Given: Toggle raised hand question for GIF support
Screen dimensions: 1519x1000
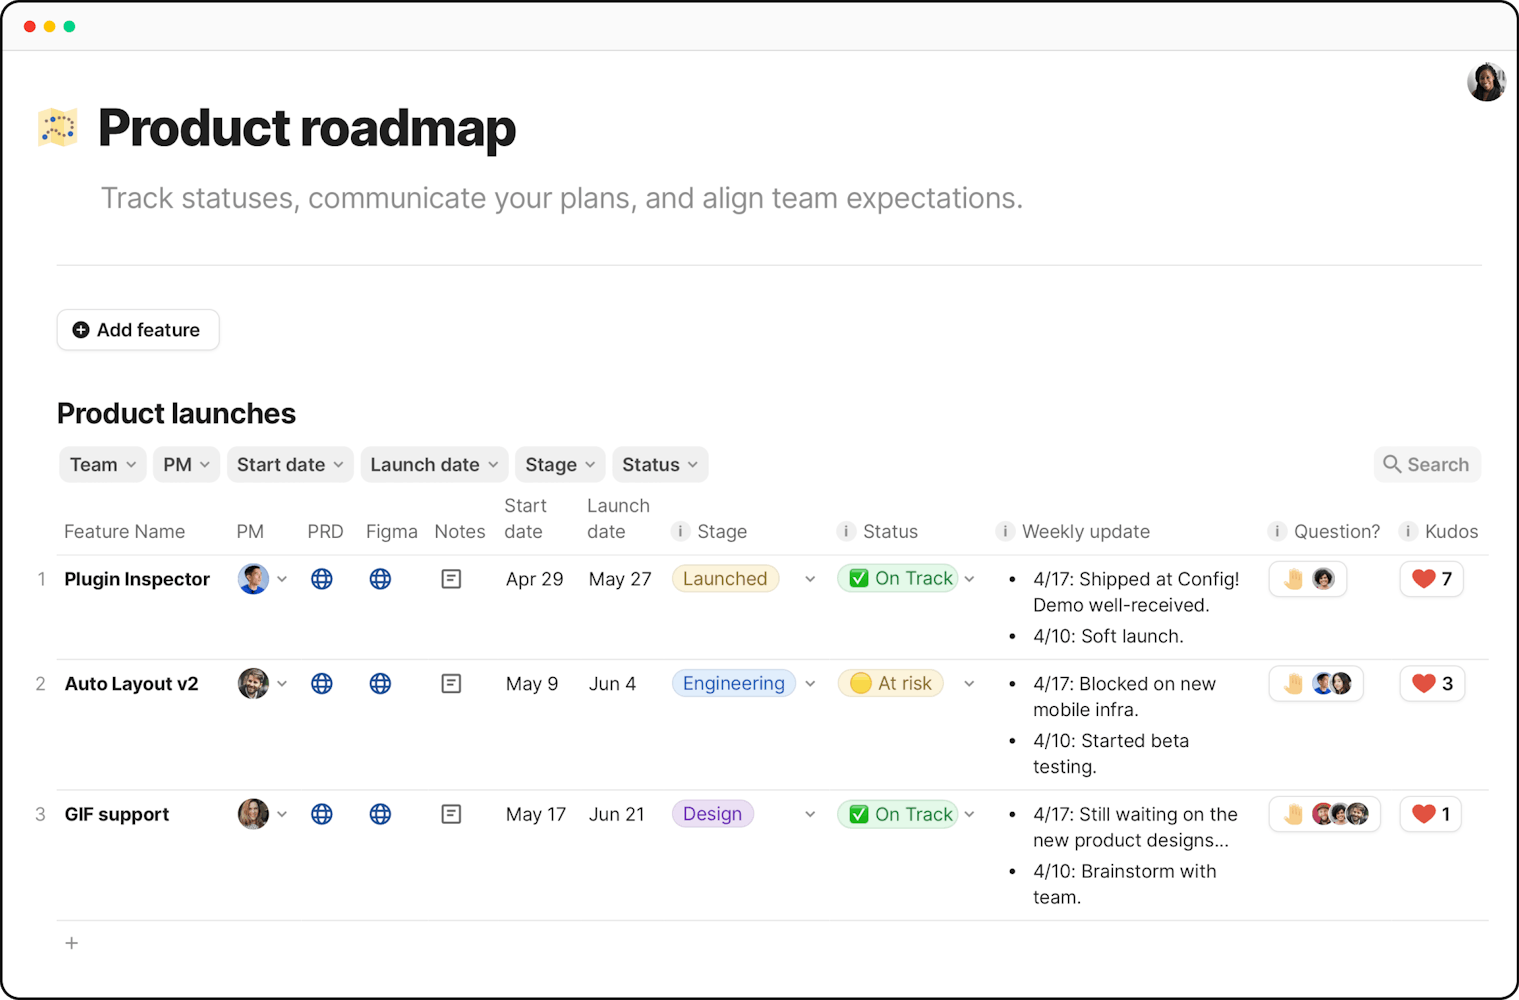Looking at the screenshot, I should pos(1293,815).
